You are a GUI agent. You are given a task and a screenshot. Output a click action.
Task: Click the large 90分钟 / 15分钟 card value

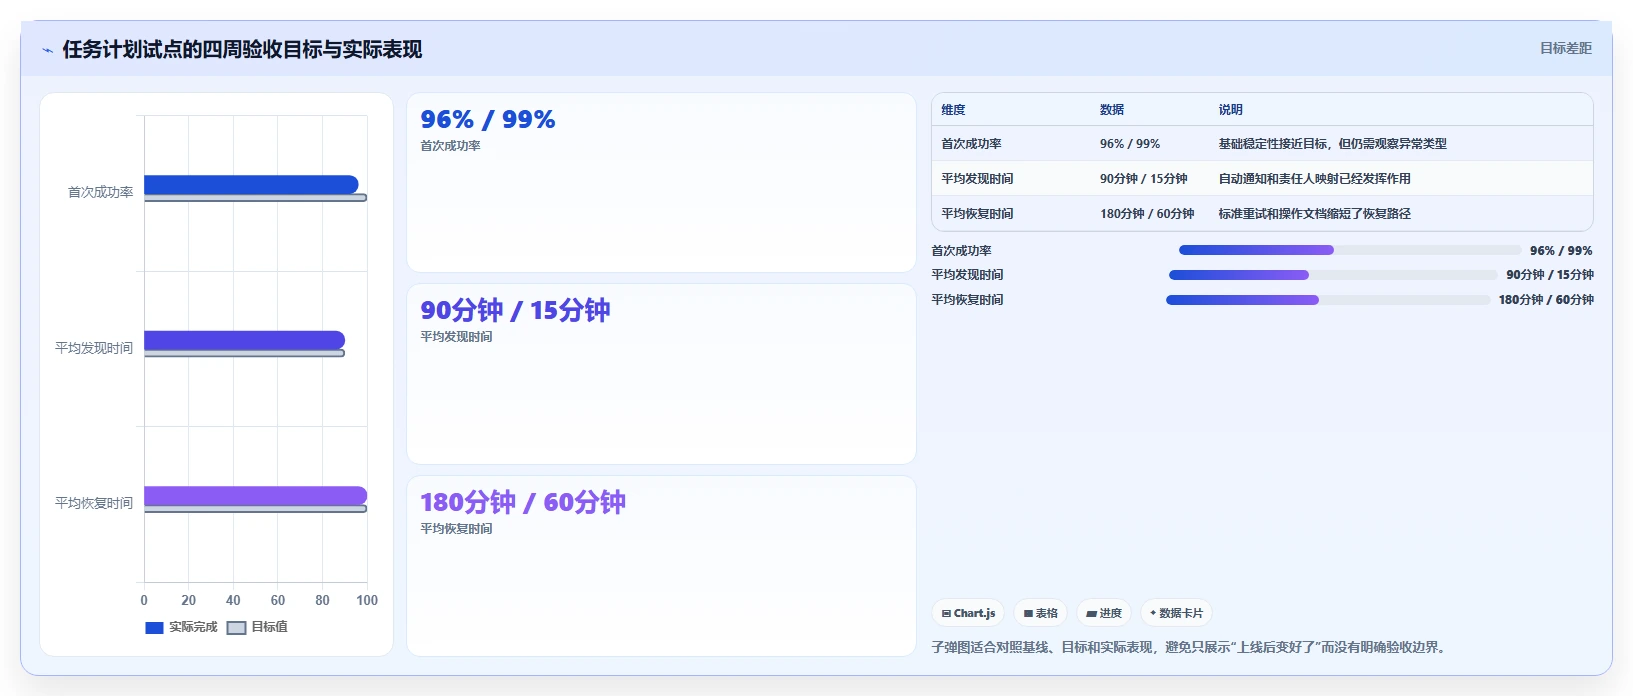pos(515,310)
